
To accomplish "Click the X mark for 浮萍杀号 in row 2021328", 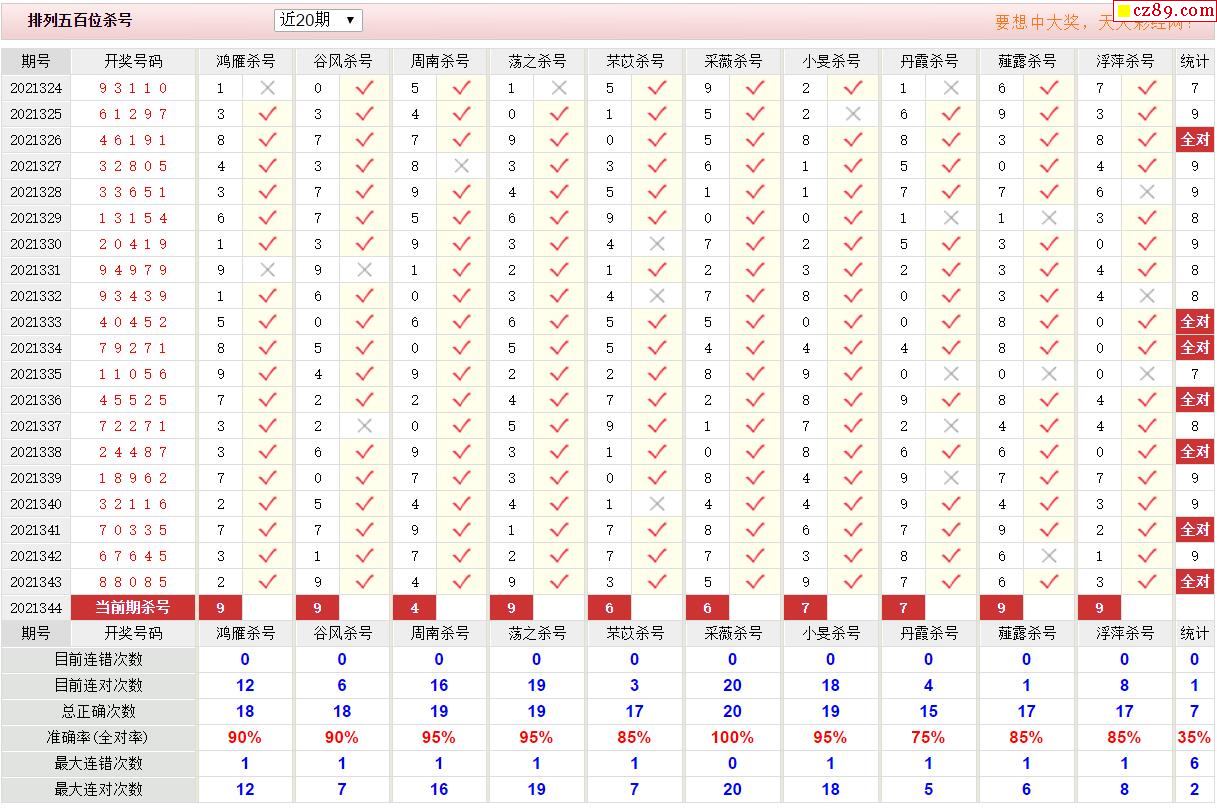I will tap(1147, 192).
